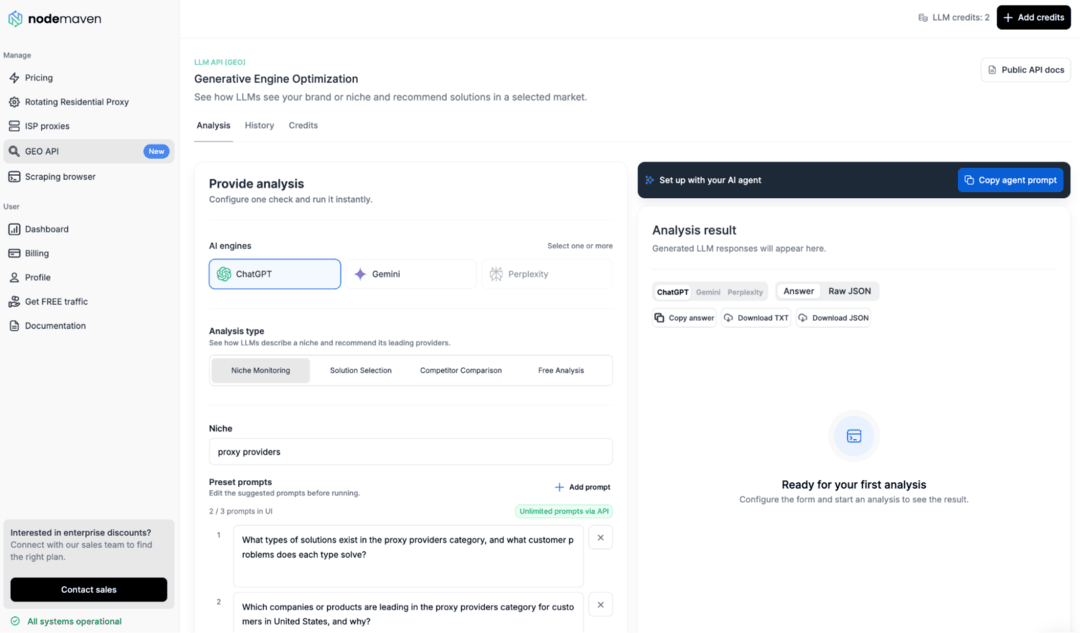Click the Get FREE traffic icon
This screenshot has height=633, width=1080.
14,302
